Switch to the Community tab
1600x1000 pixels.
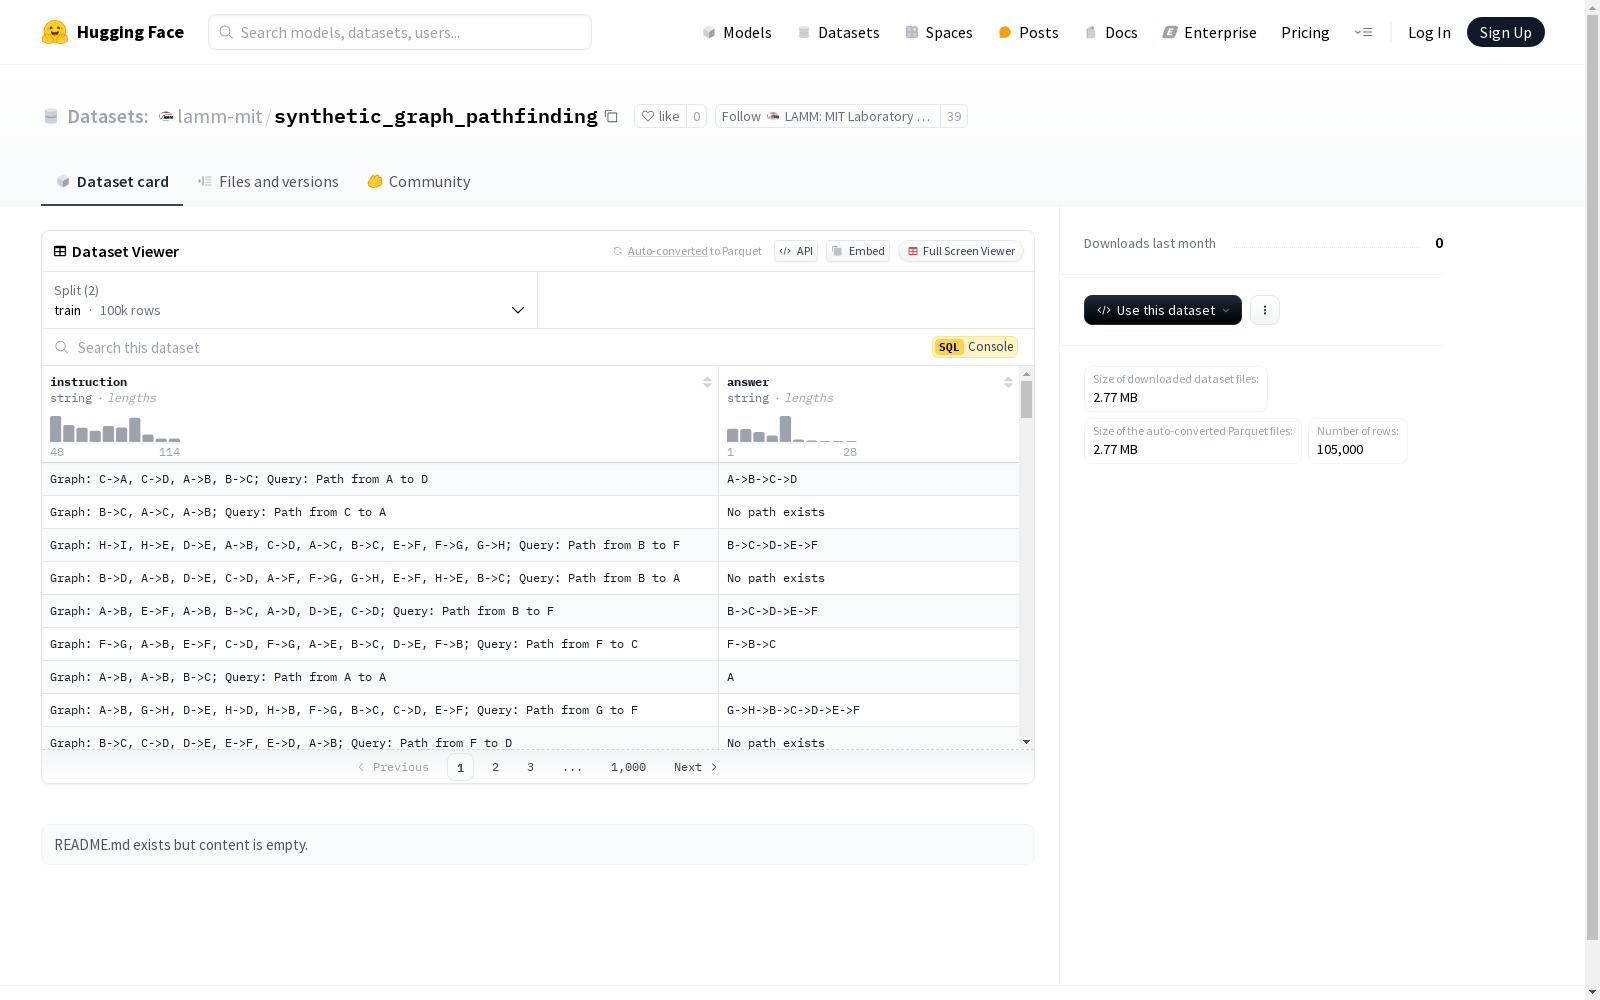(418, 181)
